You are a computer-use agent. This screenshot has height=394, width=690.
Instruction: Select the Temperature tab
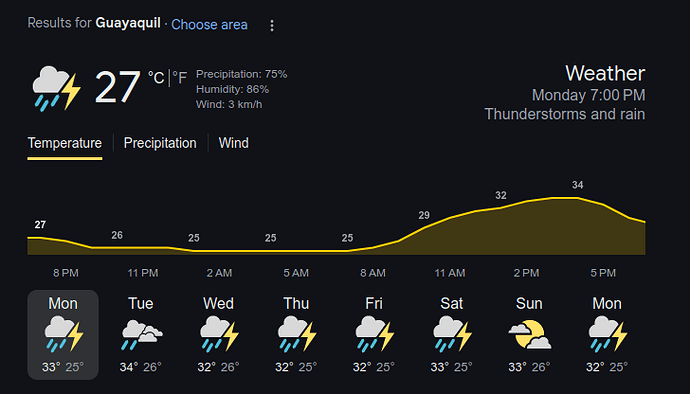pos(65,143)
